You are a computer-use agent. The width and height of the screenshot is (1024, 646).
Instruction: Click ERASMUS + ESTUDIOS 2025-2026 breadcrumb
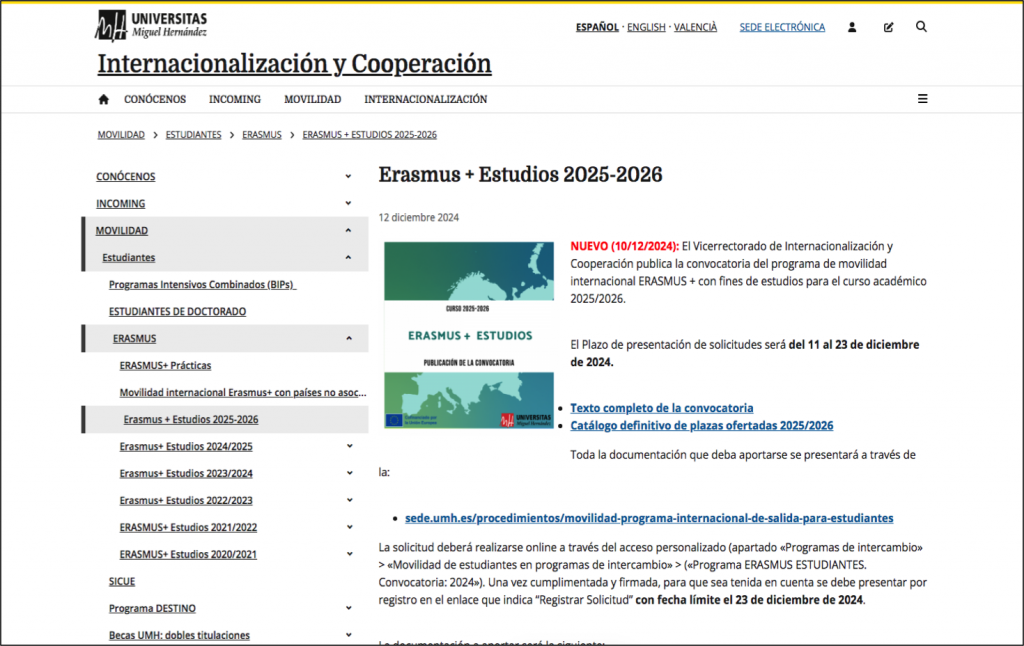[370, 135]
